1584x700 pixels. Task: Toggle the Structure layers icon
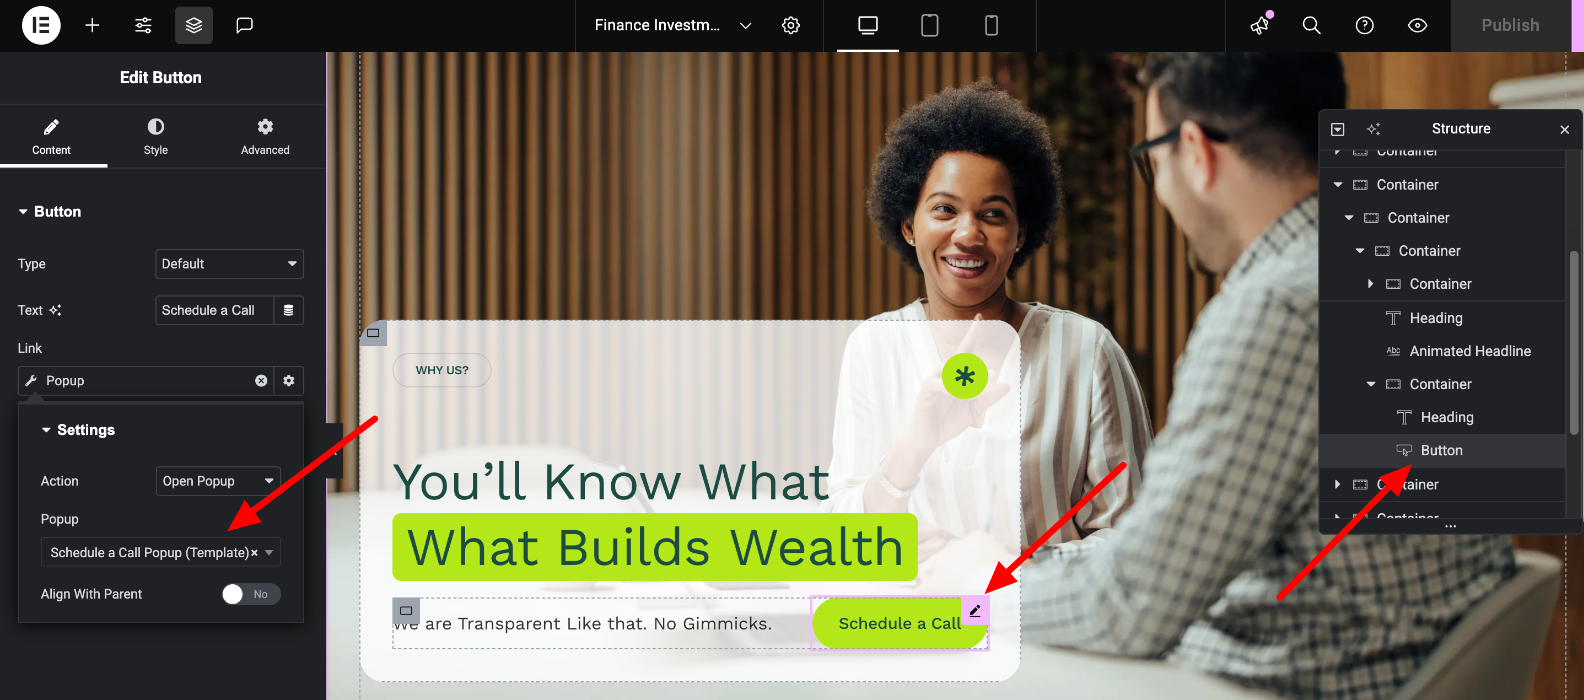pyautogui.click(x=194, y=25)
